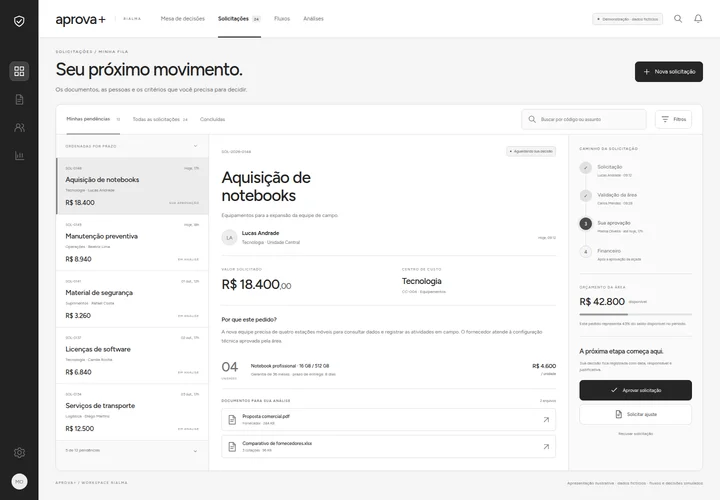
Task: Click the Solicitação completed check circle
Action: [x=585, y=168]
